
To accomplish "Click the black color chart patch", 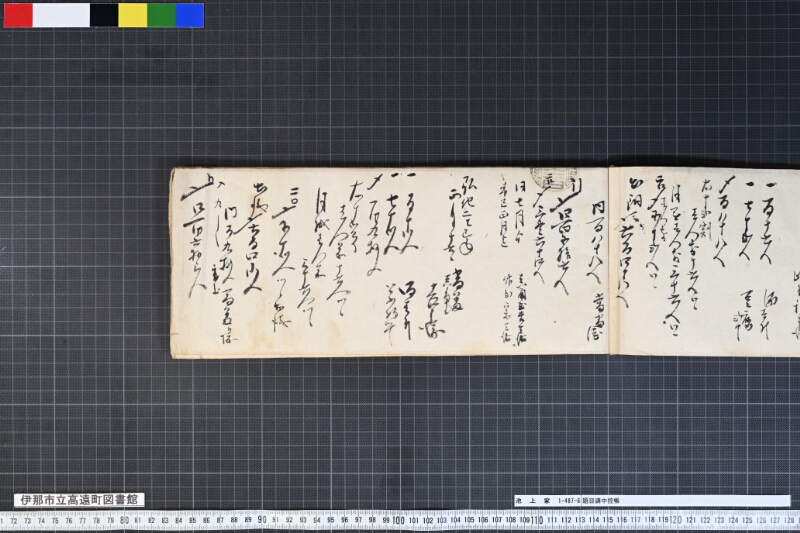I will pyautogui.click(x=104, y=15).
